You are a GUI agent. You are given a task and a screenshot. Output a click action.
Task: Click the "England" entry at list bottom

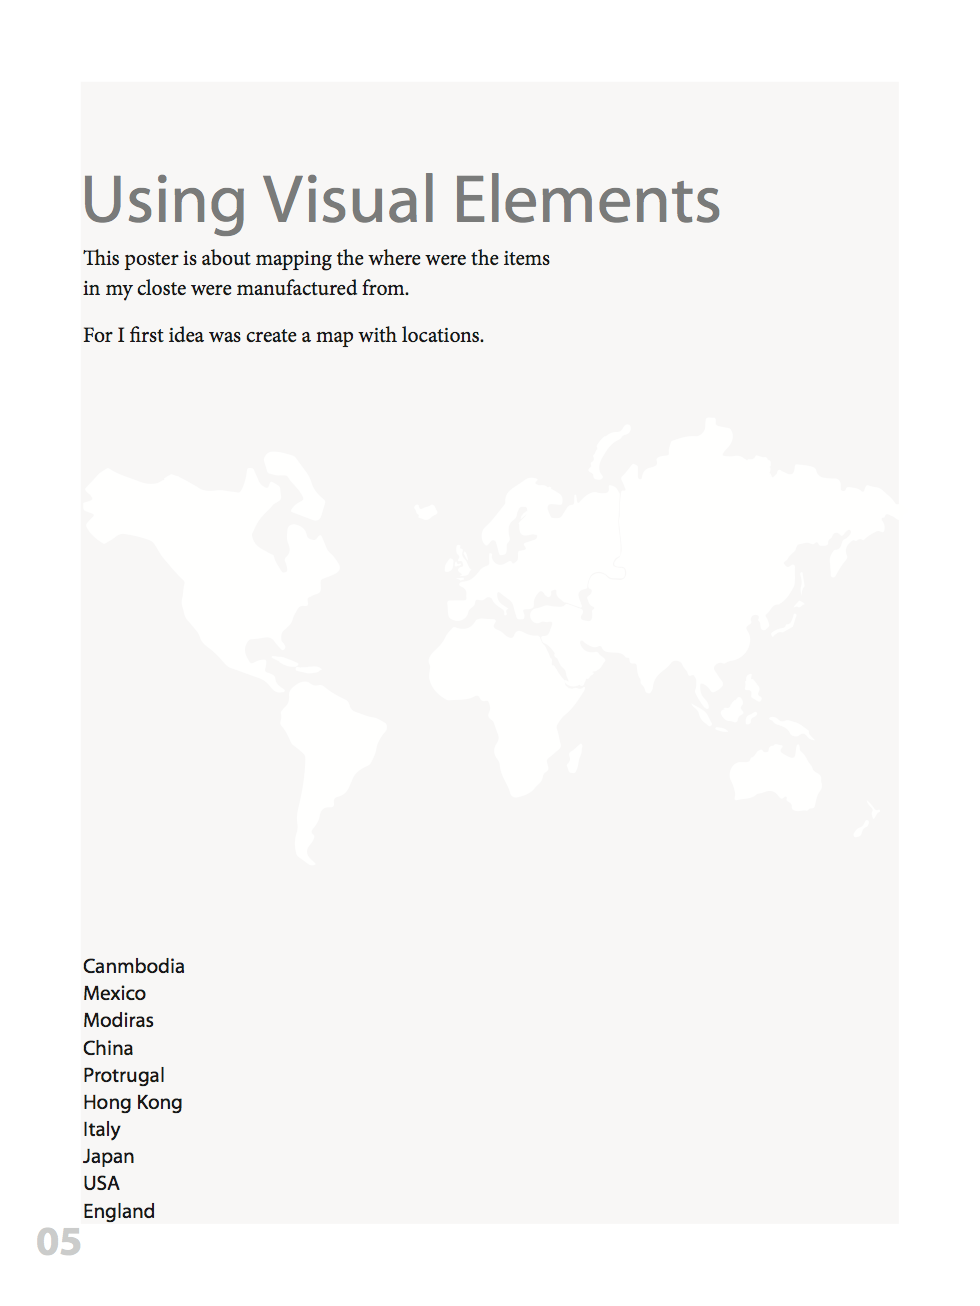119,1211
